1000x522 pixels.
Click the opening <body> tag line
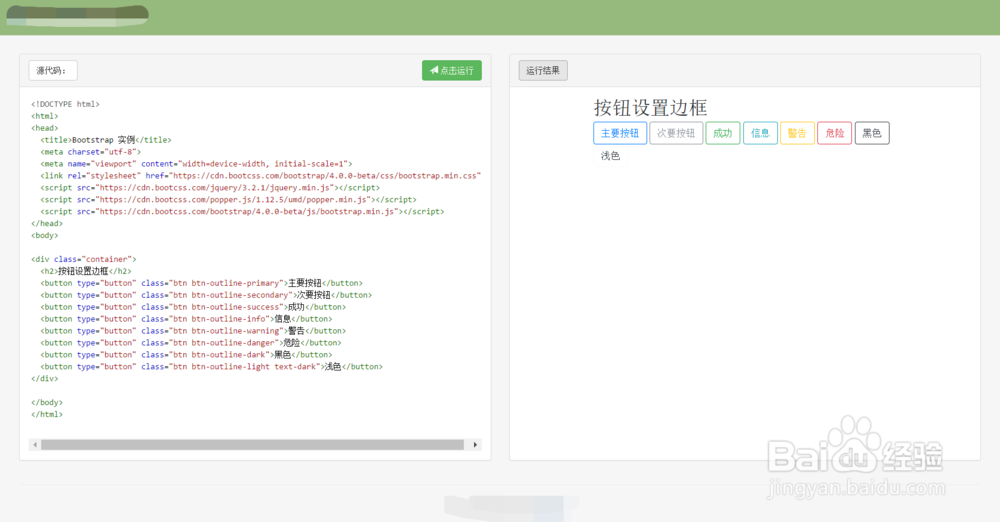[x=45, y=235]
